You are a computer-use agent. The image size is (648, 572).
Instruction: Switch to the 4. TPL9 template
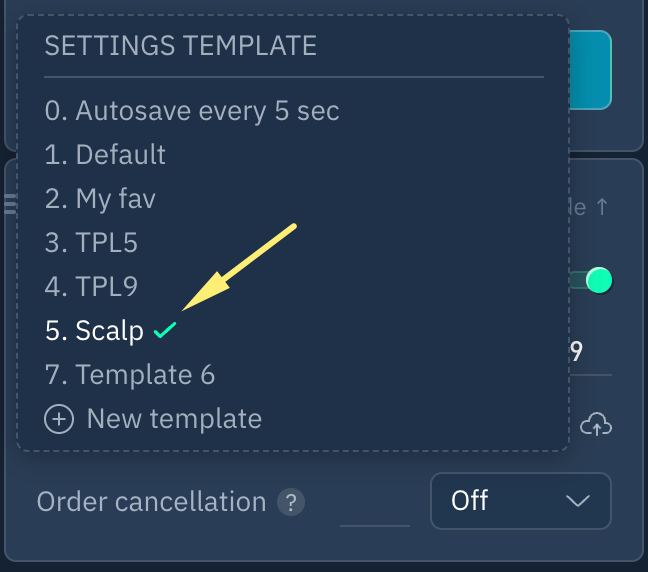(x=91, y=287)
